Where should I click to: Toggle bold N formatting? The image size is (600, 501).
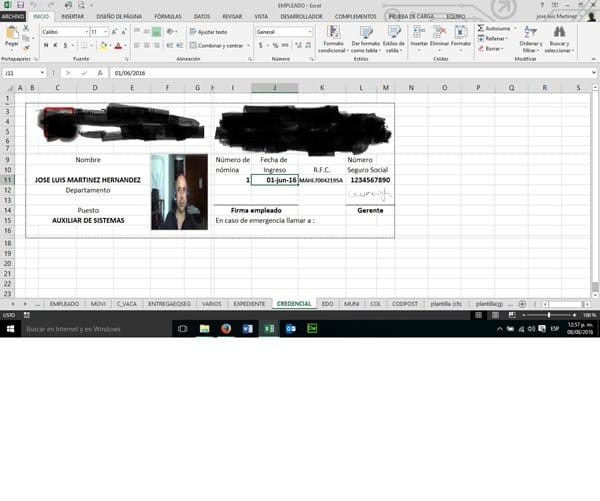(x=46, y=45)
